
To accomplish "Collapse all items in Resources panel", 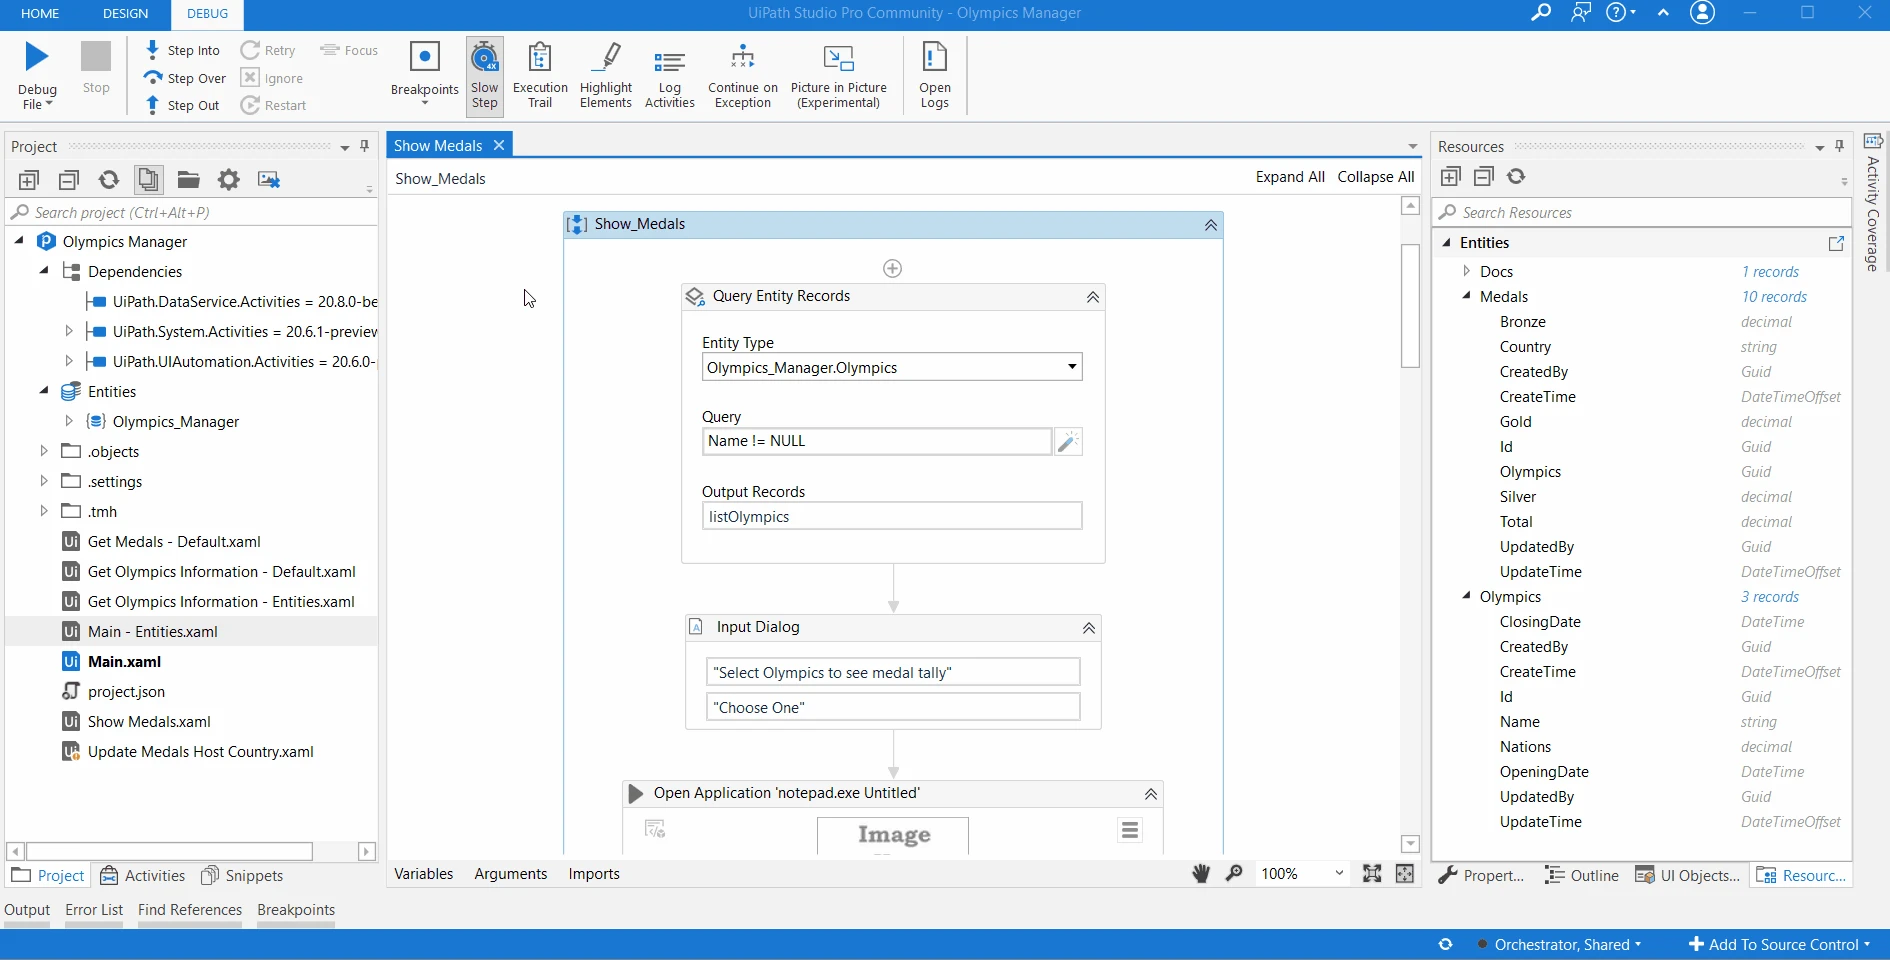I will pyautogui.click(x=1484, y=177).
